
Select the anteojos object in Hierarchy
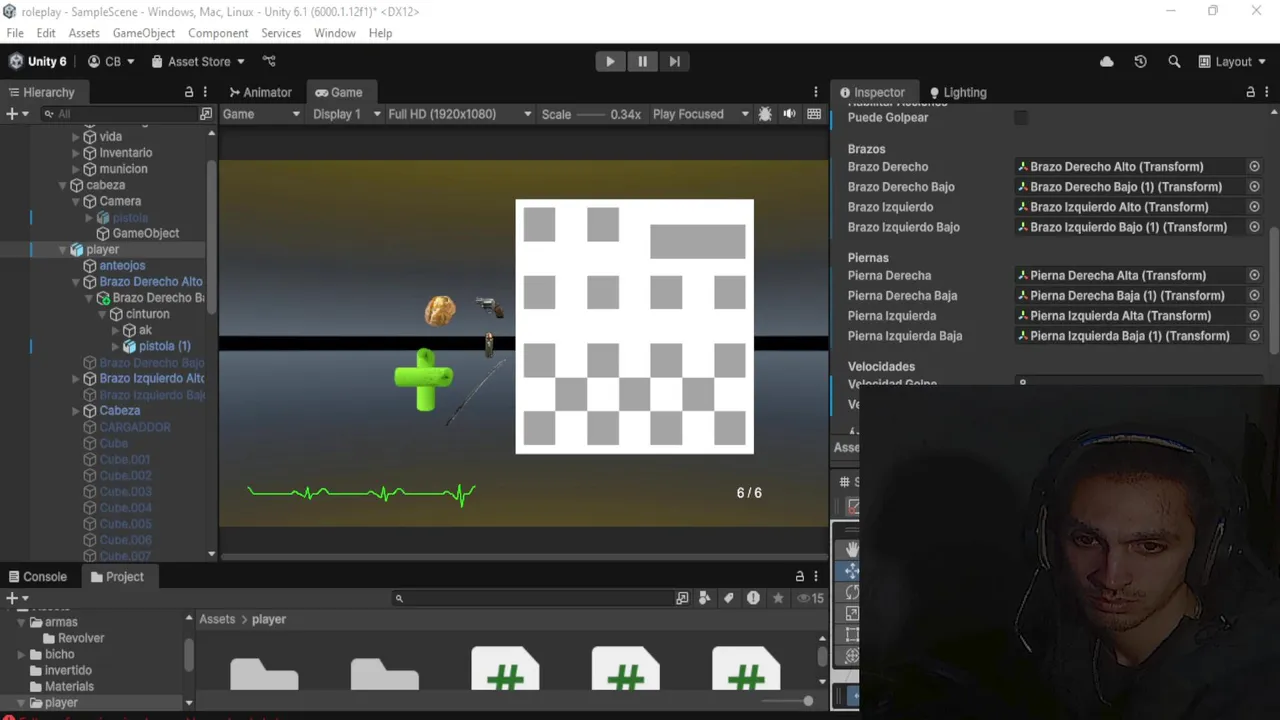point(122,266)
